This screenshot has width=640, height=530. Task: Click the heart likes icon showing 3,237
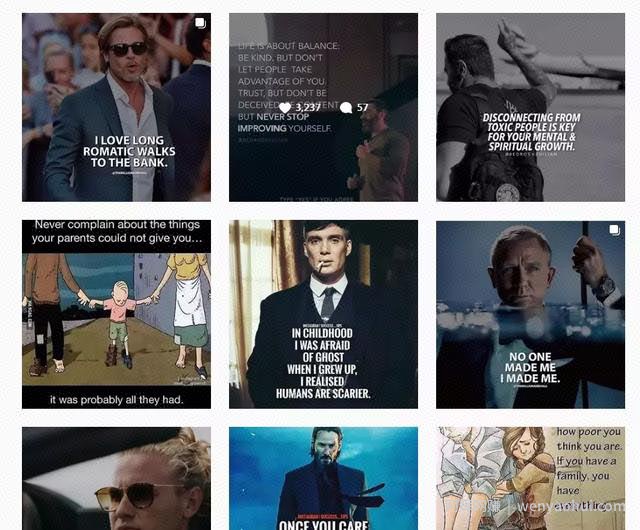(285, 108)
